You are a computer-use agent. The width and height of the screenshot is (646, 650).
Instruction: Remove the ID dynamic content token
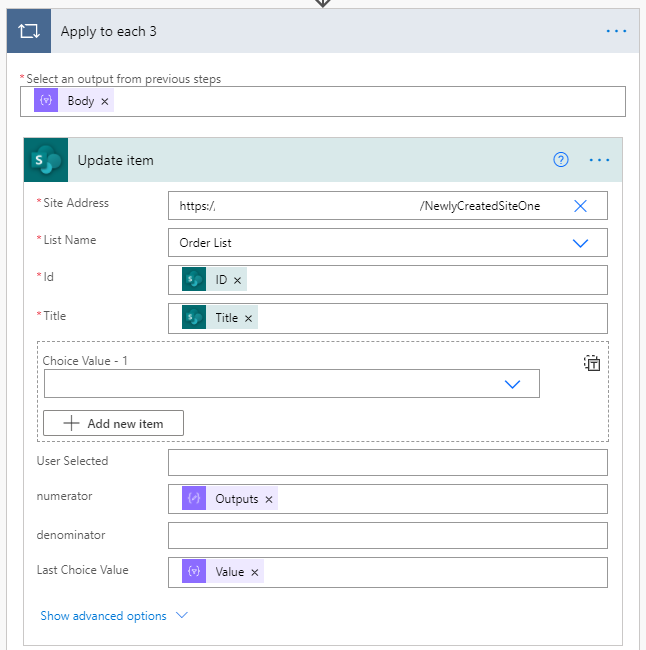click(x=237, y=281)
